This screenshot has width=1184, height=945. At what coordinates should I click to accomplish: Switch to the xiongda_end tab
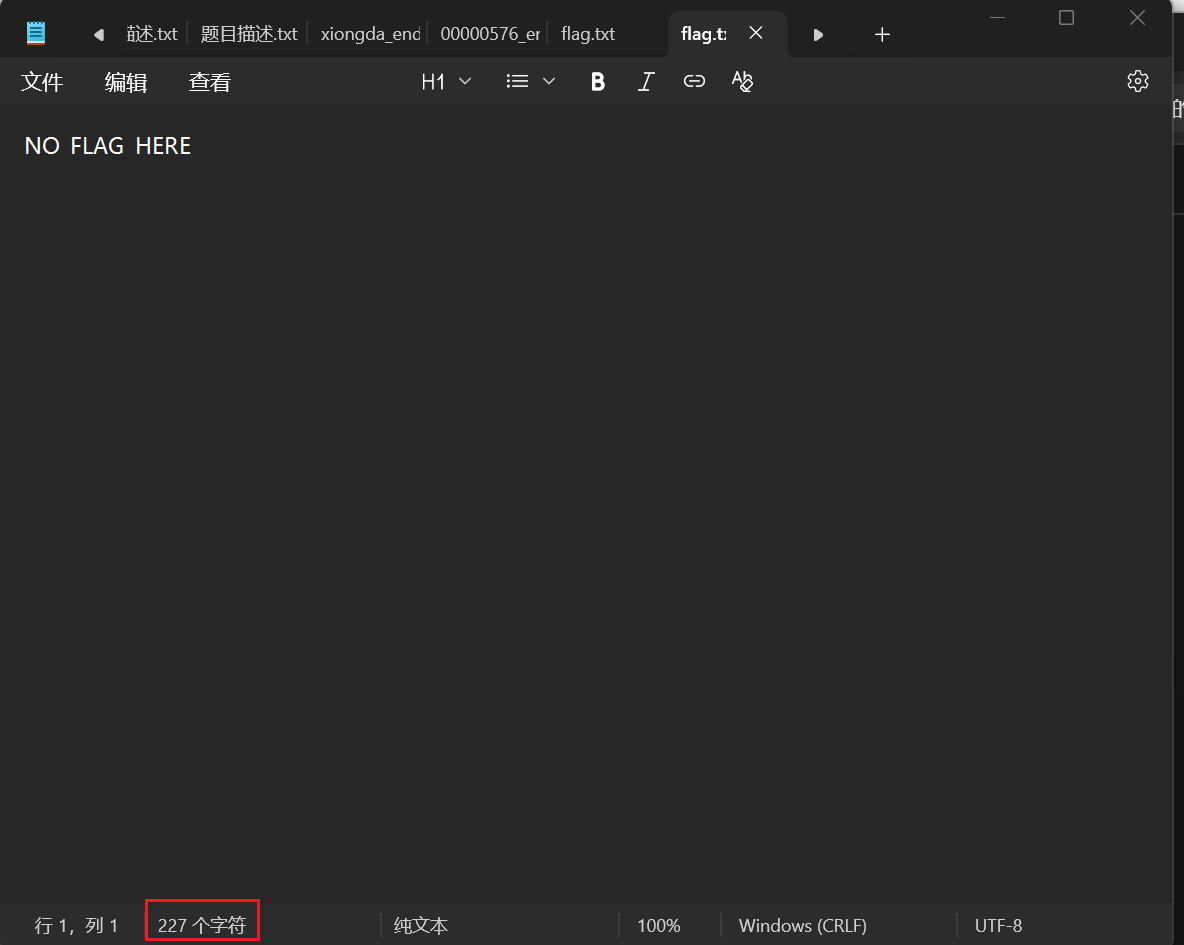pyautogui.click(x=370, y=34)
